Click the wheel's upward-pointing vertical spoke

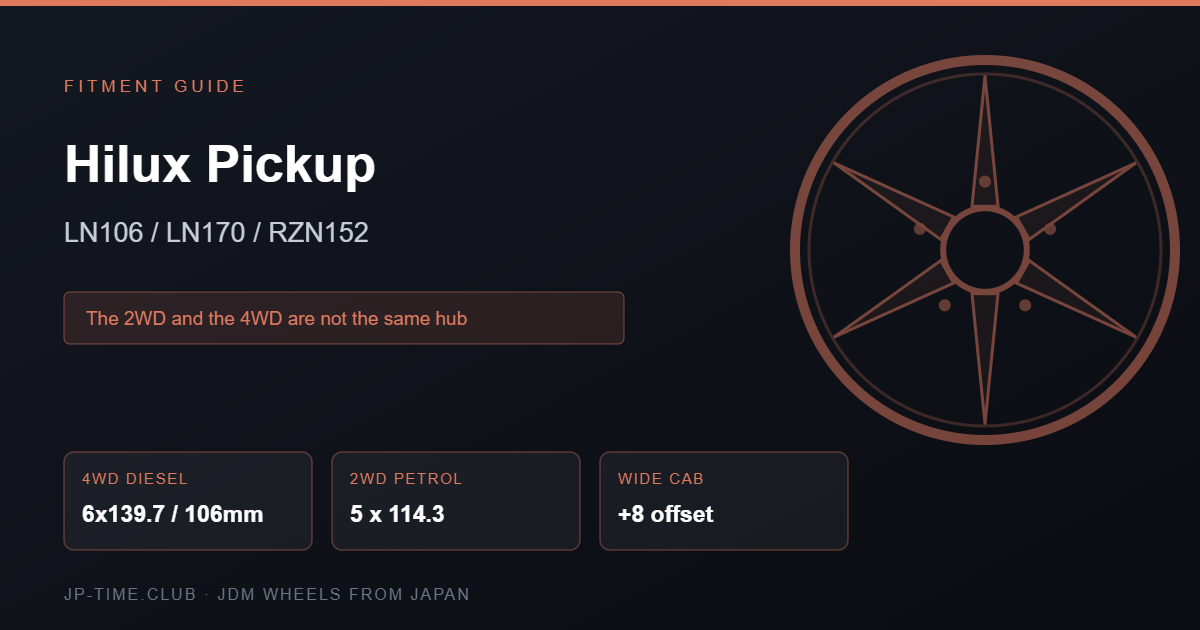(985, 140)
